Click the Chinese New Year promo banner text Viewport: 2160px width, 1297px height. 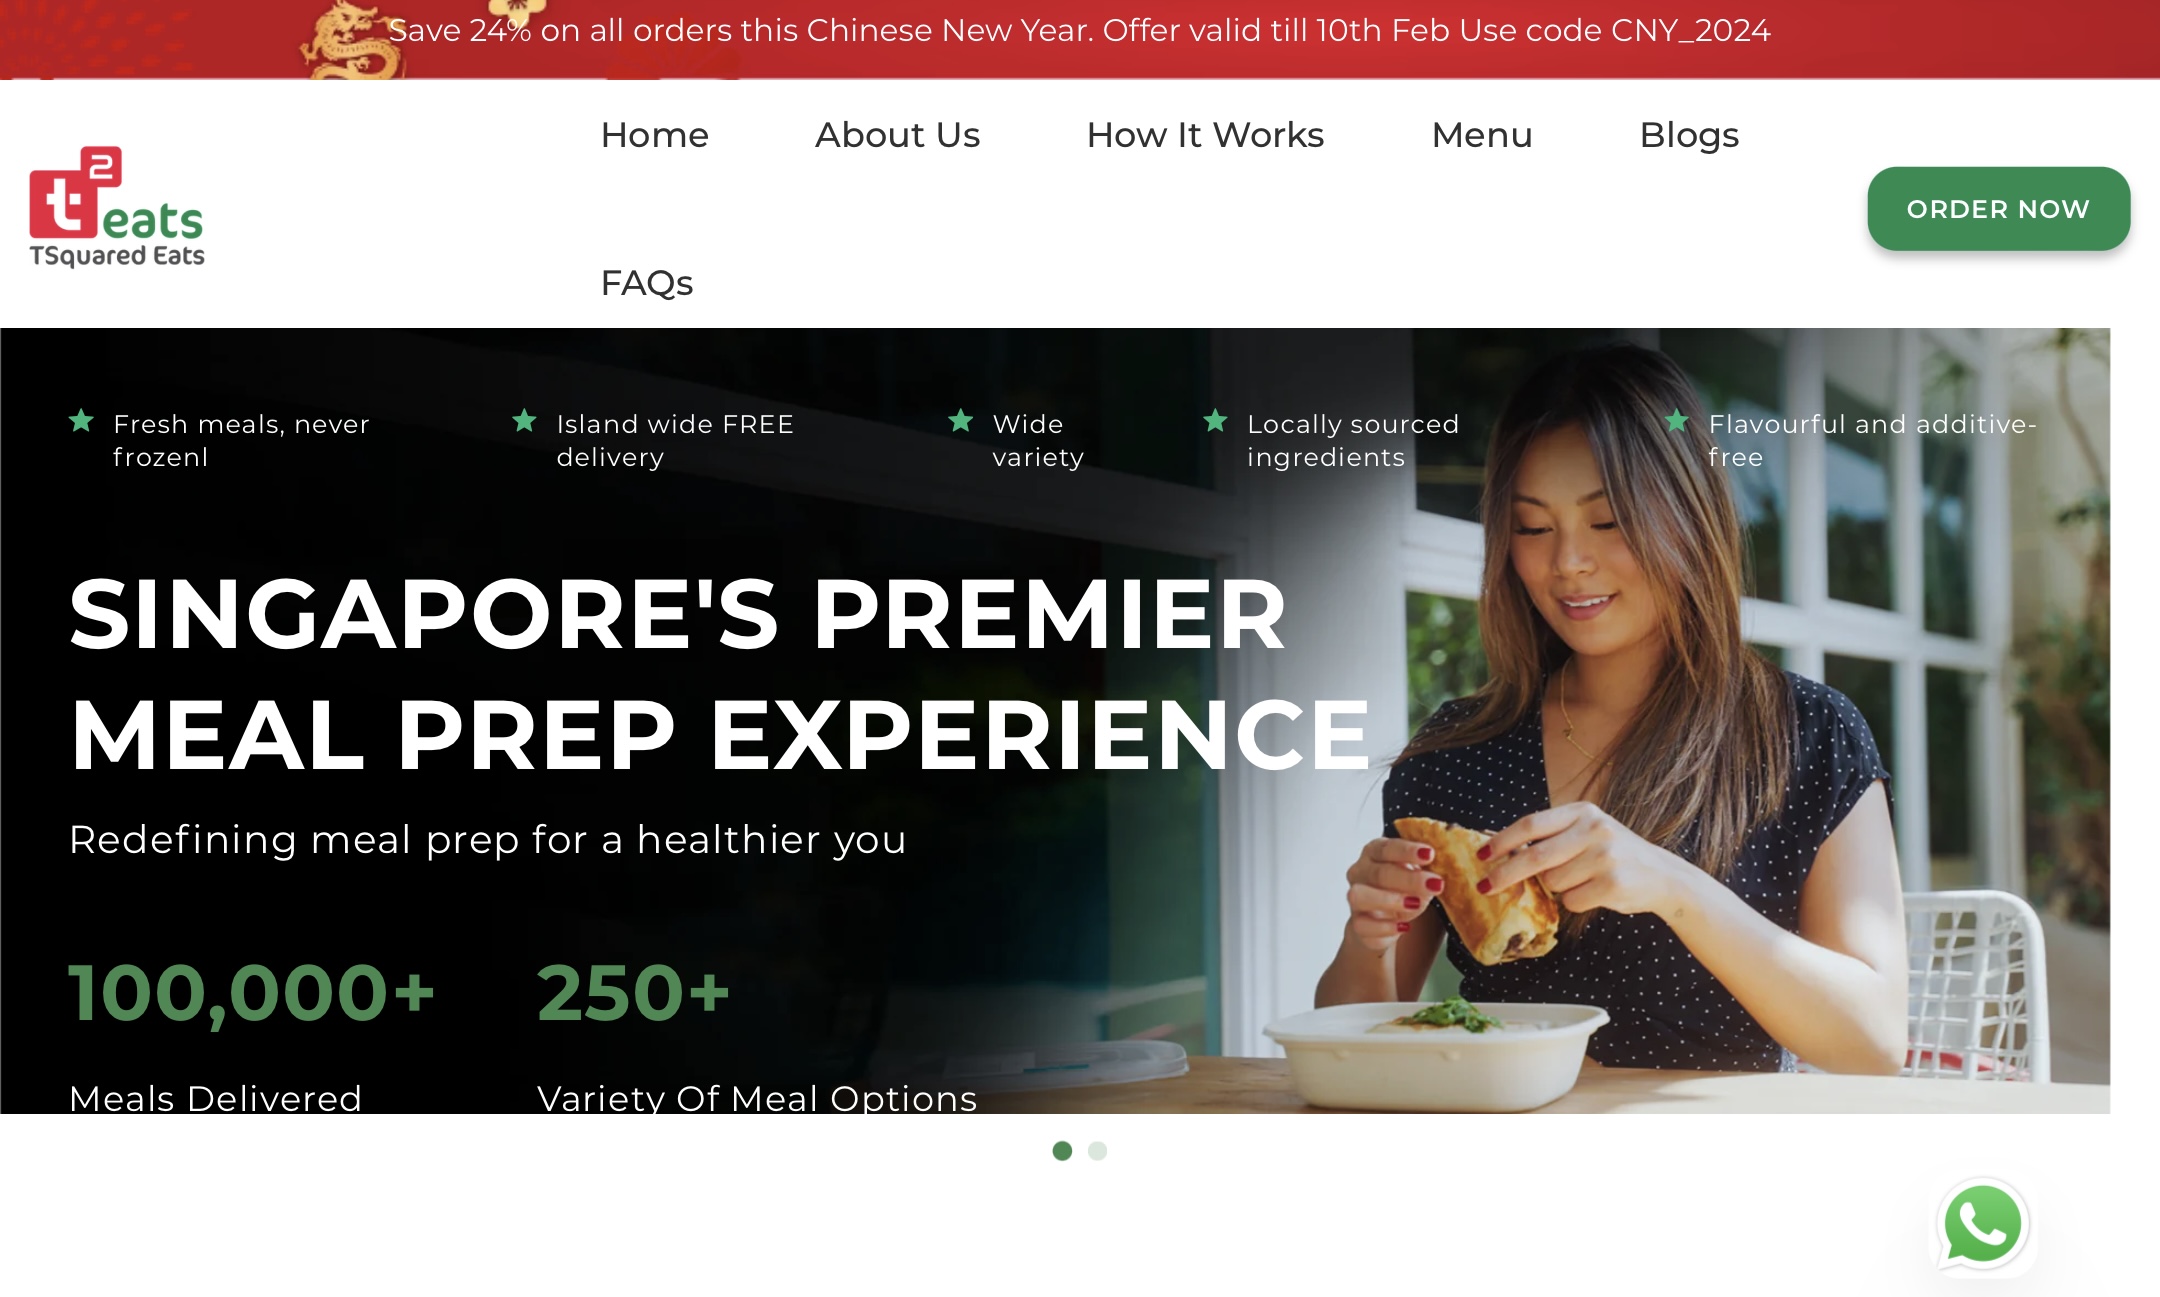(x=1079, y=31)
